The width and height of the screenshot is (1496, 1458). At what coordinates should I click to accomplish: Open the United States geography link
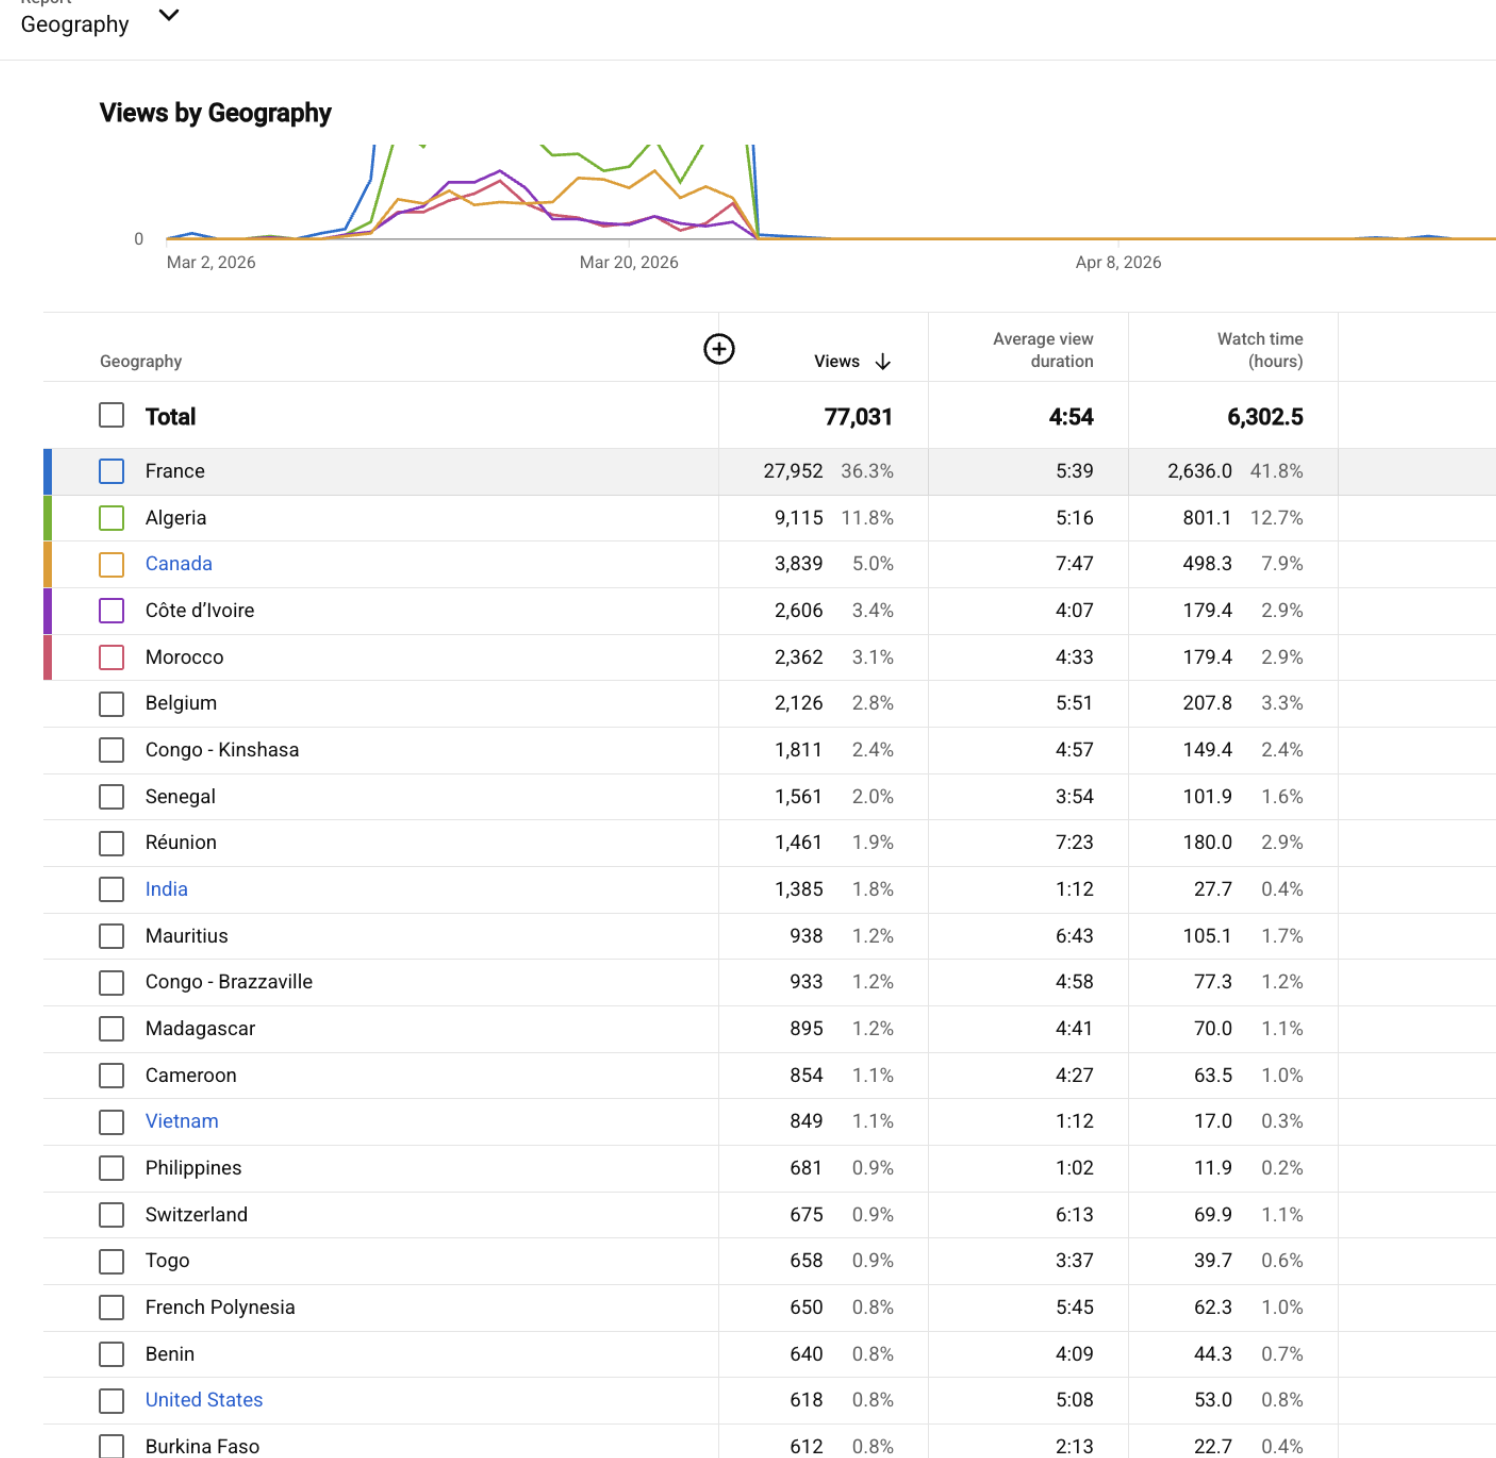(204, 1400)
